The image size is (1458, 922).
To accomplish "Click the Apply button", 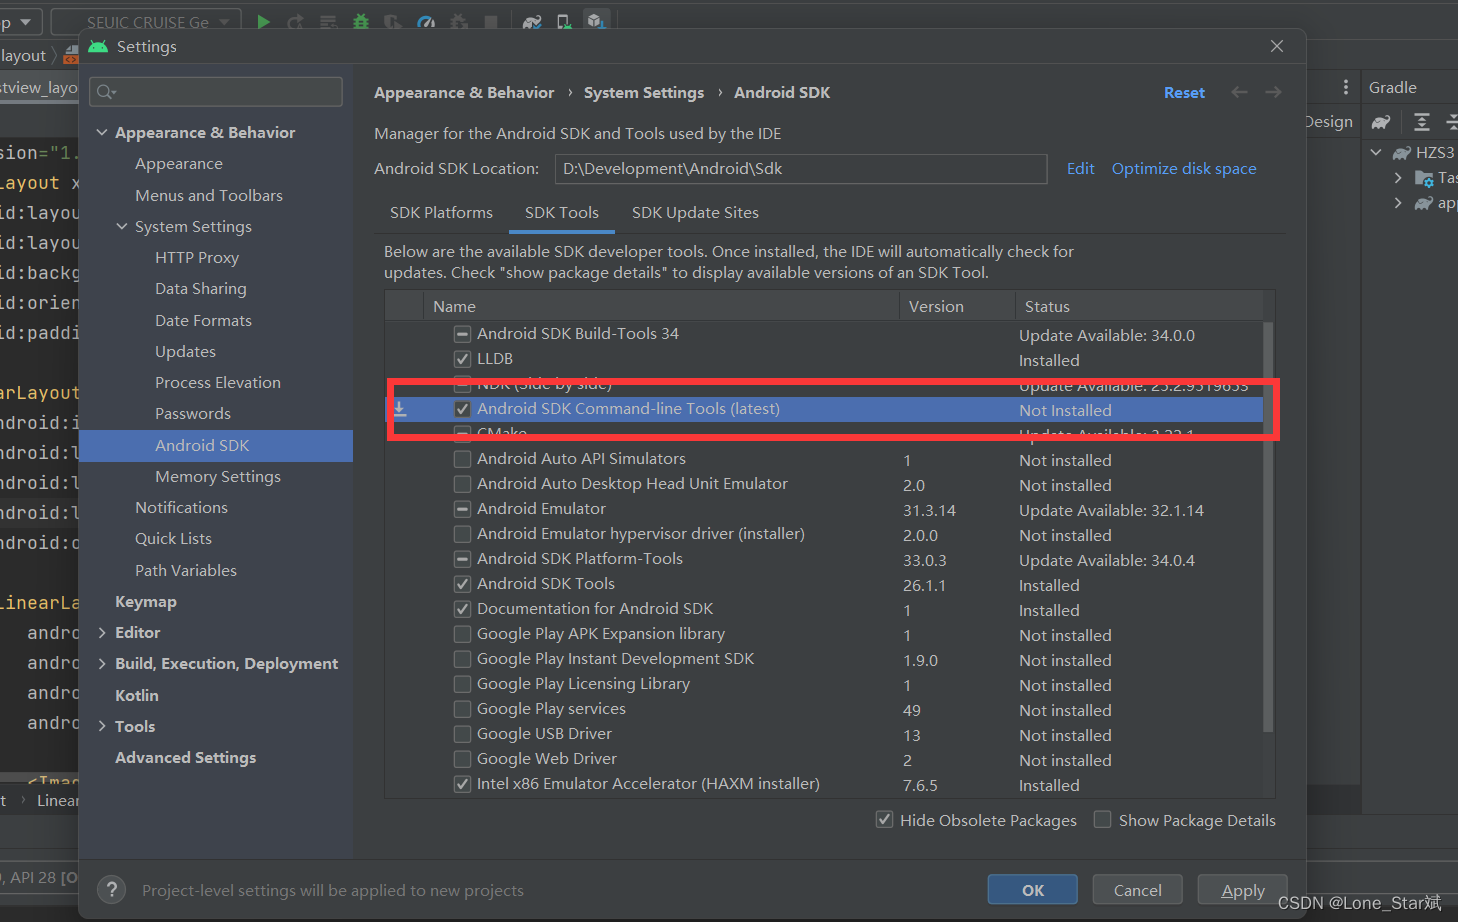I will [1243, 890].
